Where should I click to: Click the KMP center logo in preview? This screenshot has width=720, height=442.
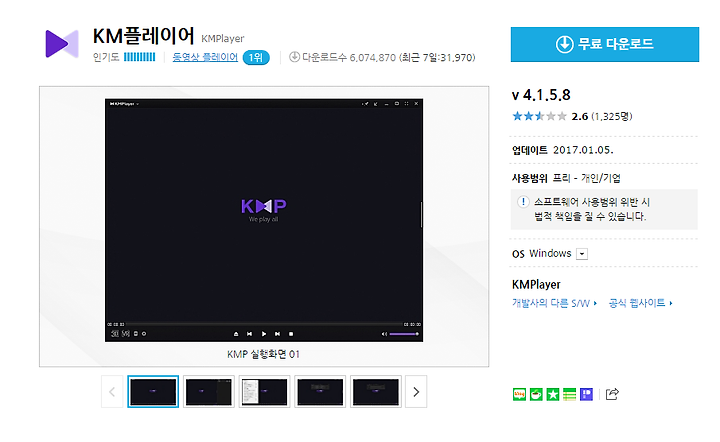264,209
